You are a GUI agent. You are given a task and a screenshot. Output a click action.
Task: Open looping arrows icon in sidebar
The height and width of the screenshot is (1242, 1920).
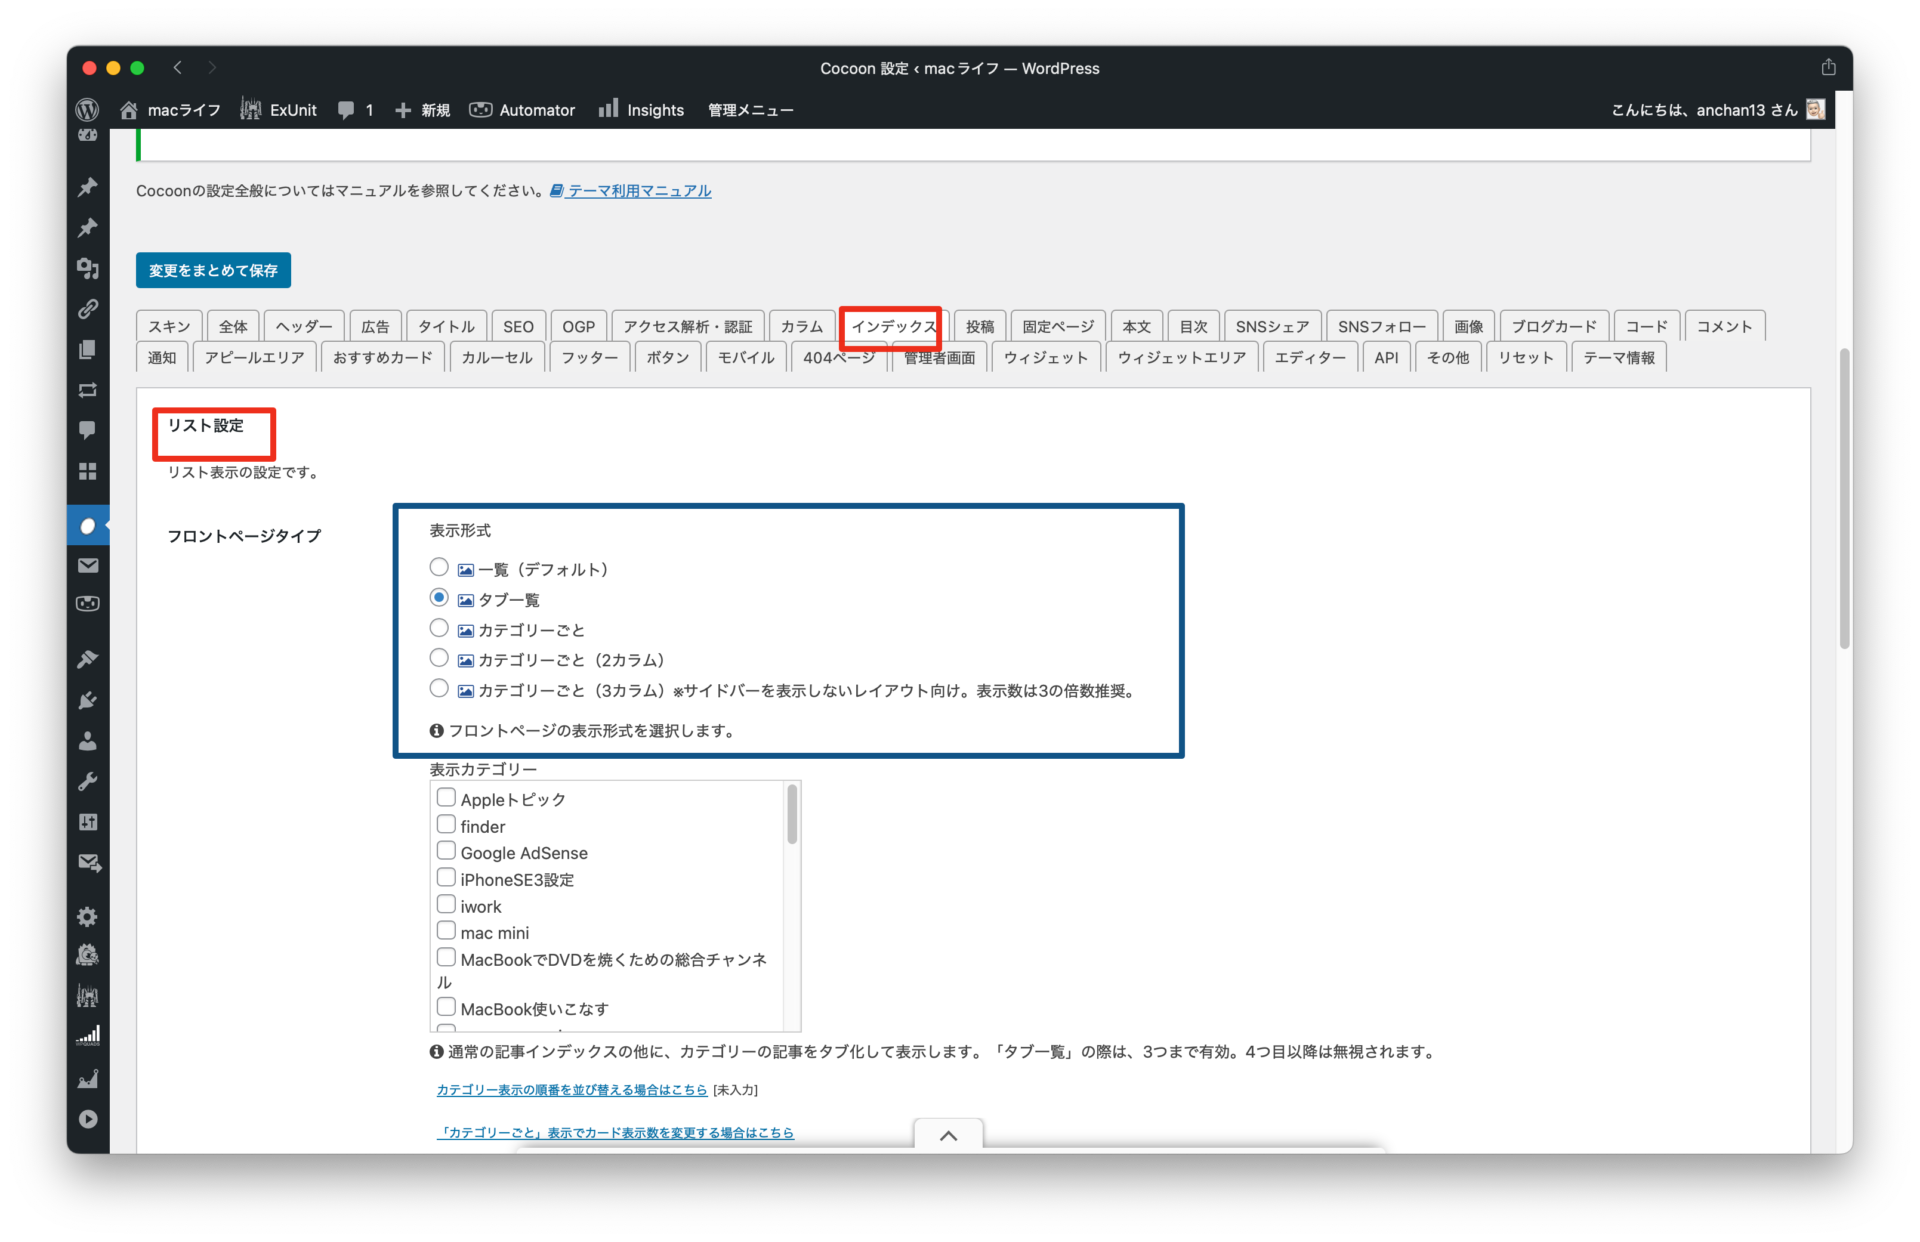88,390
